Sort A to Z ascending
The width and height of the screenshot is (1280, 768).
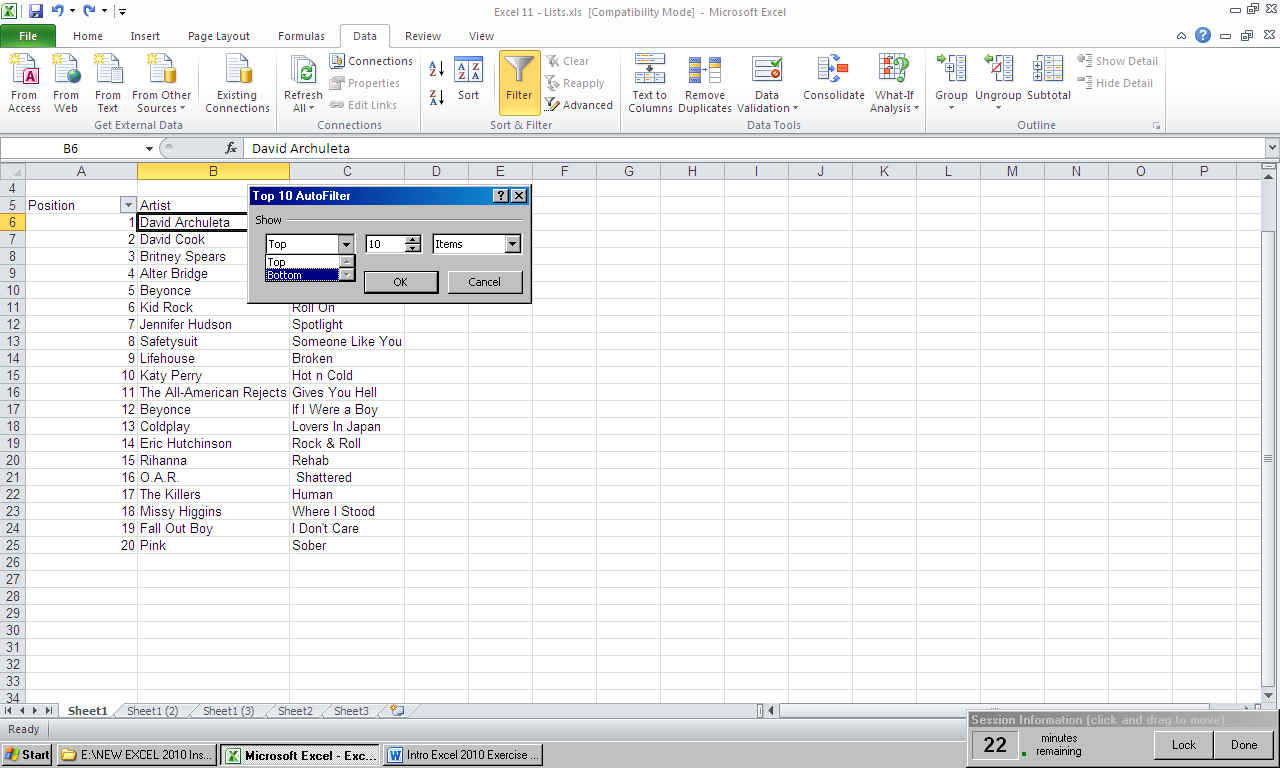[x=437, y=69]
